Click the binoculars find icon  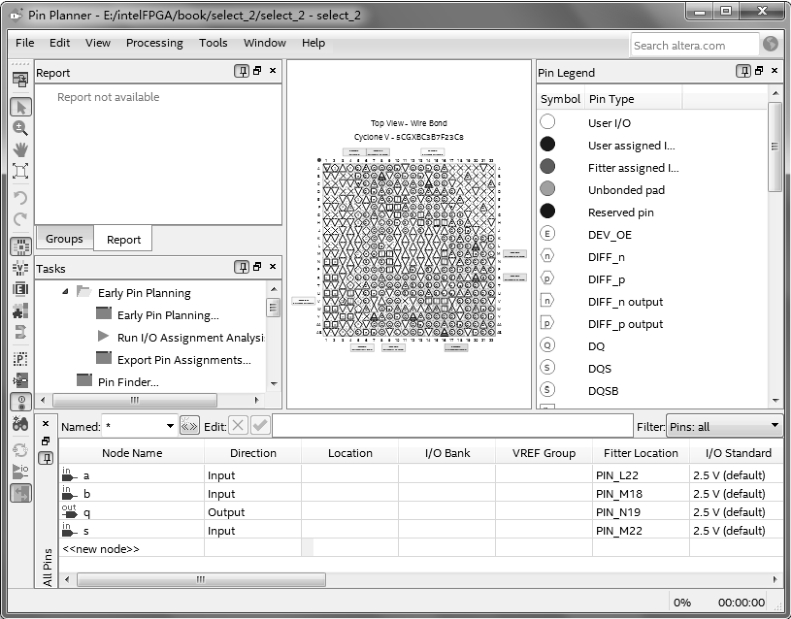tap(20, 424)
